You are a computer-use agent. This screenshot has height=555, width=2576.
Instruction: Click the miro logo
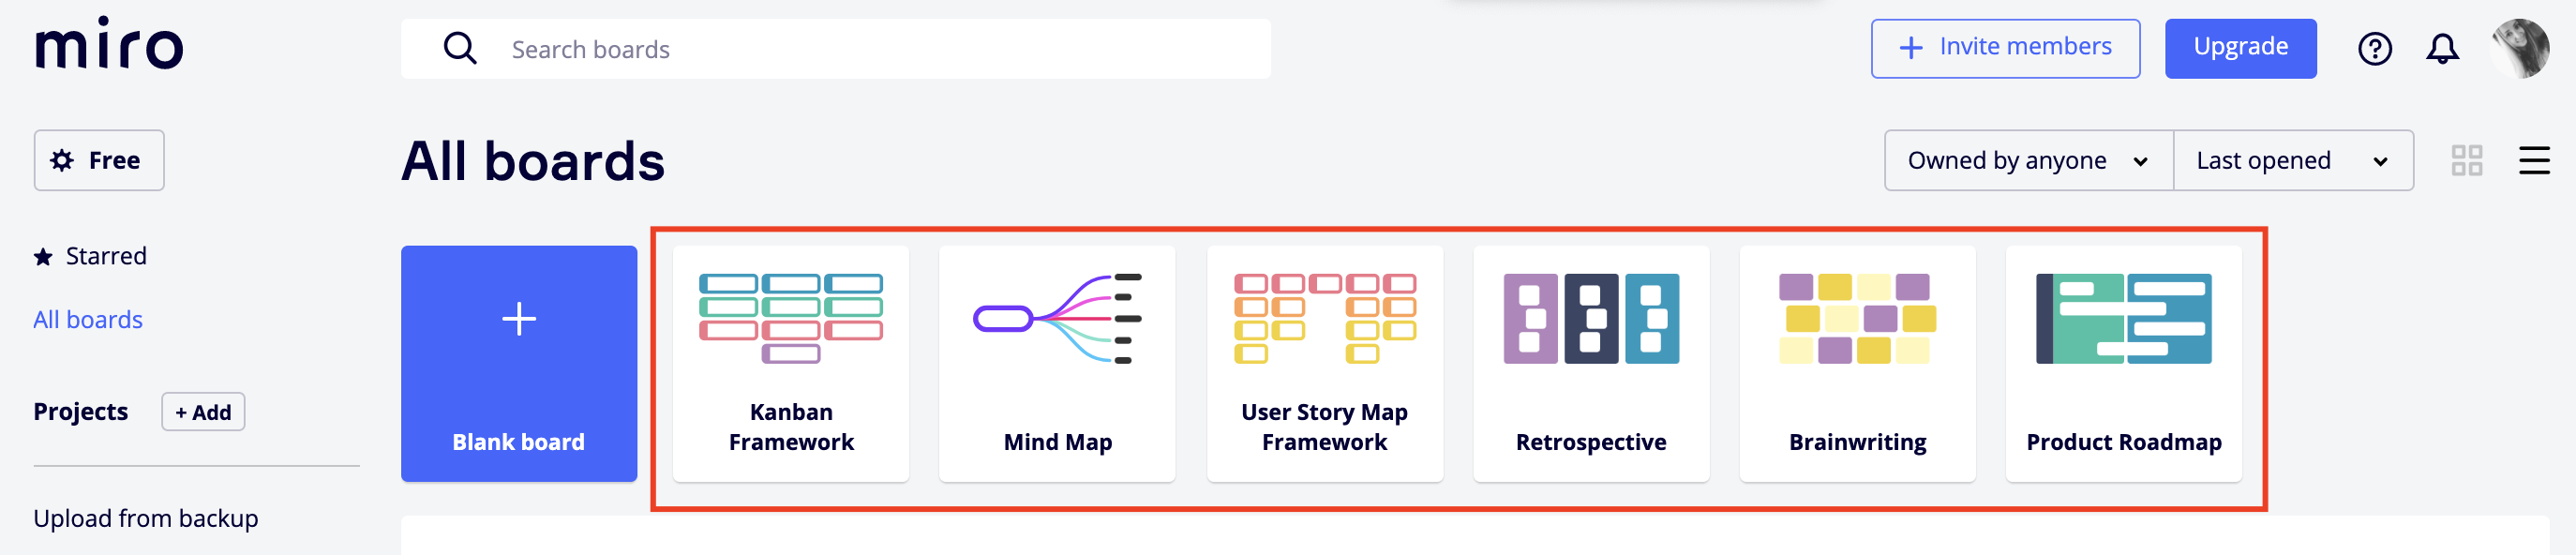click(x=109, y=45)
